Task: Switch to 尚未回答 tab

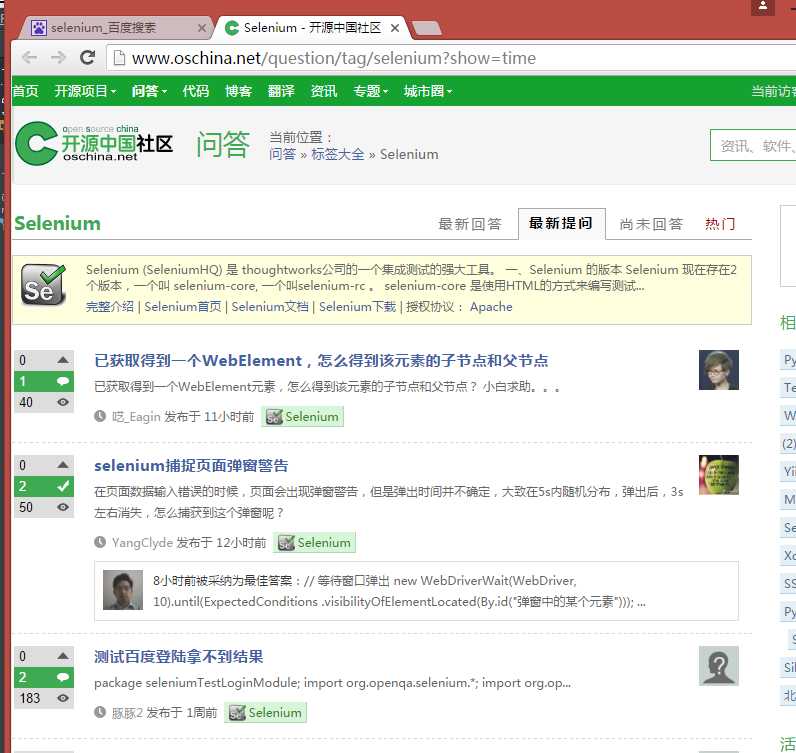Action: pos(651,224)
